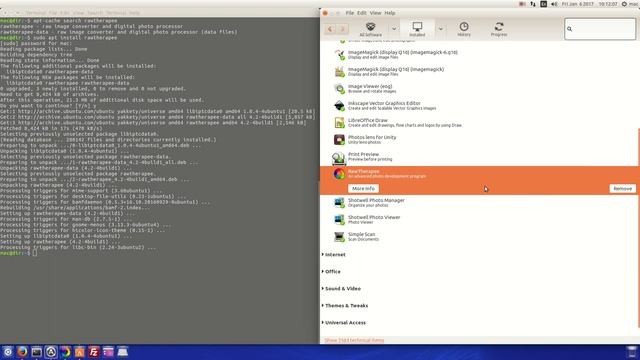Expand the Office category
Viewport: 640px width, 360px height.
331,271
